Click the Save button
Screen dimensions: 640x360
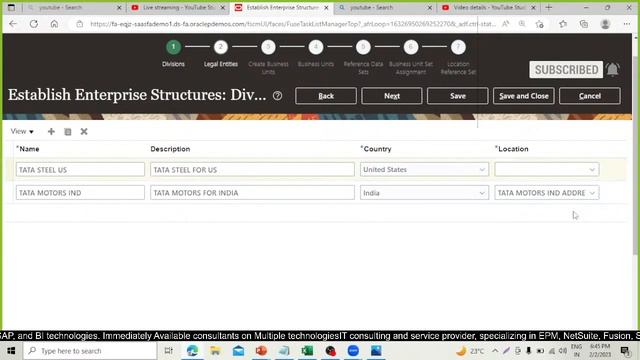pos(458,96)
